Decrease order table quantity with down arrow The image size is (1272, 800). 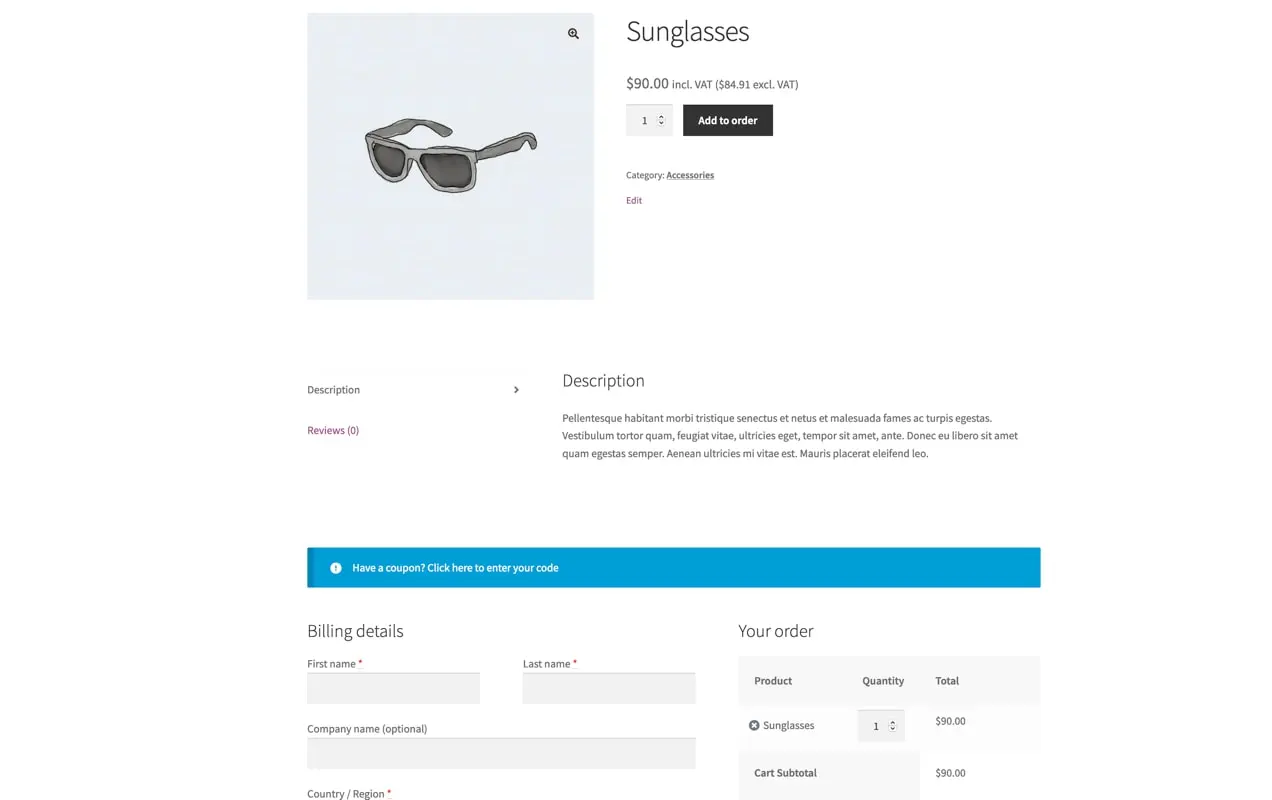tap(893, 729)
